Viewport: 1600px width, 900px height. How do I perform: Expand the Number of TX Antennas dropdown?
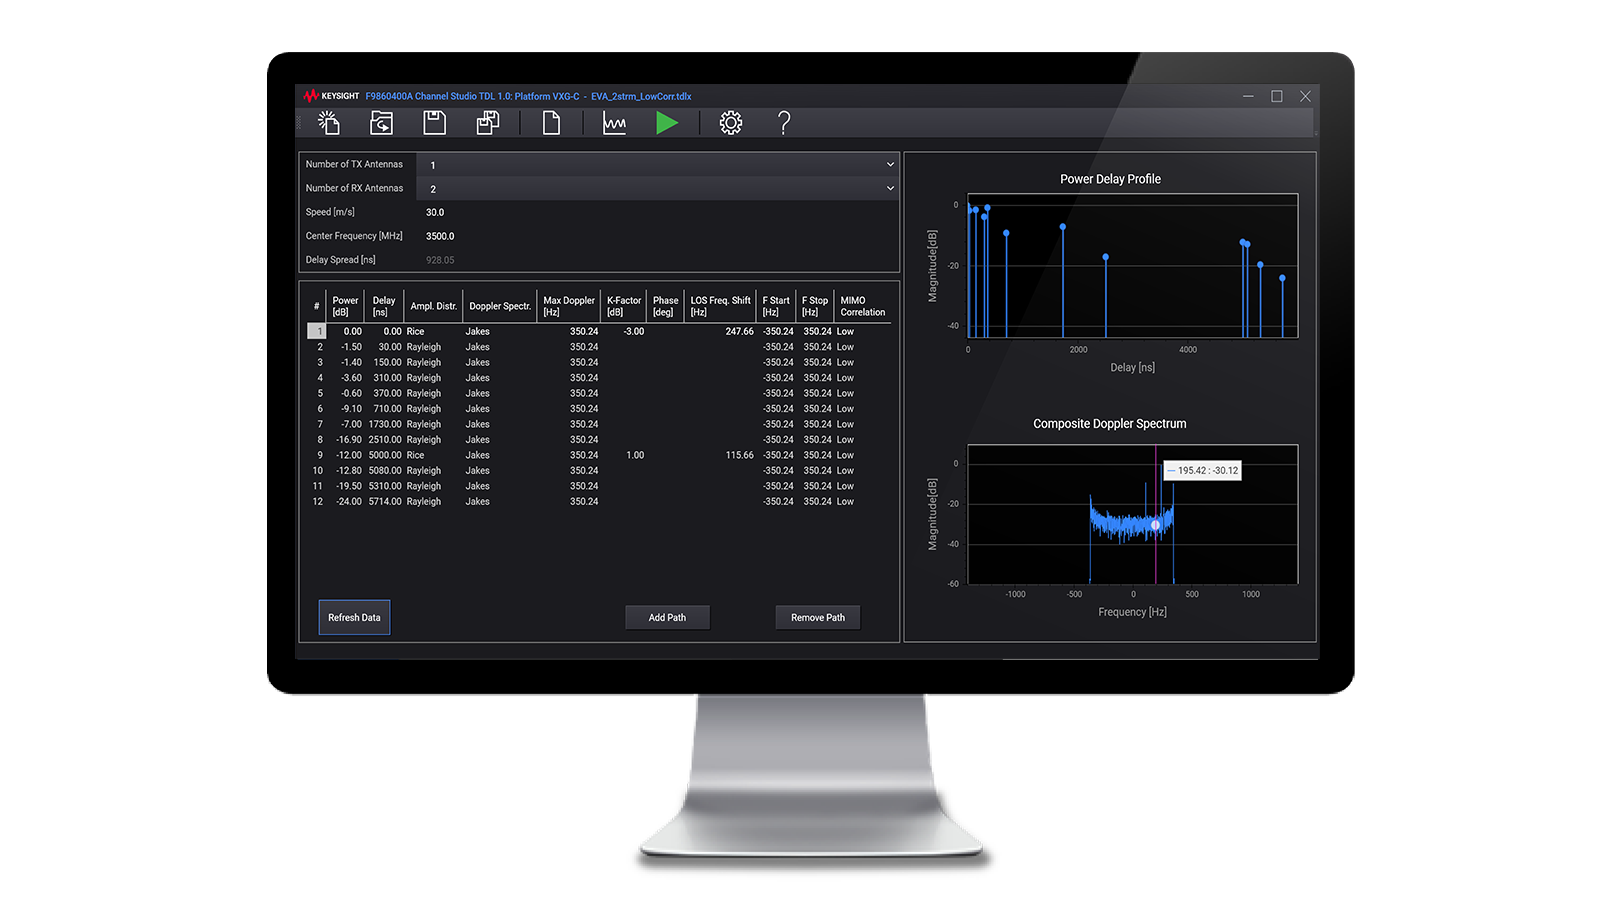click(x=889, y=165)
